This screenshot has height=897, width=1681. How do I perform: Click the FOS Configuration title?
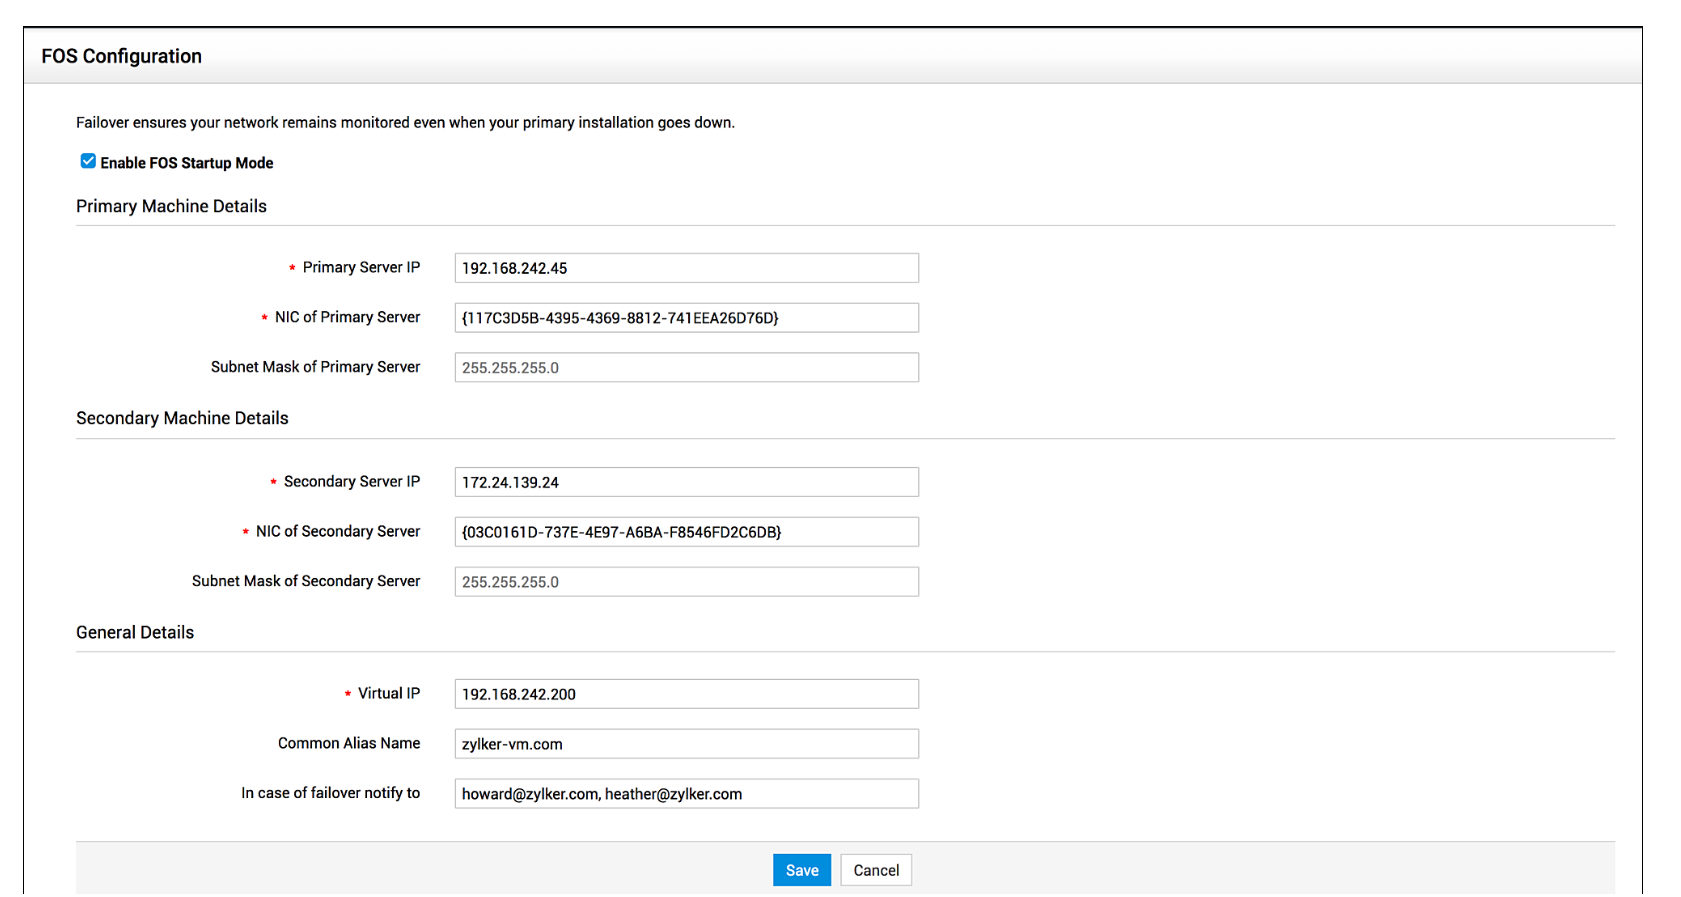point(121,56)
